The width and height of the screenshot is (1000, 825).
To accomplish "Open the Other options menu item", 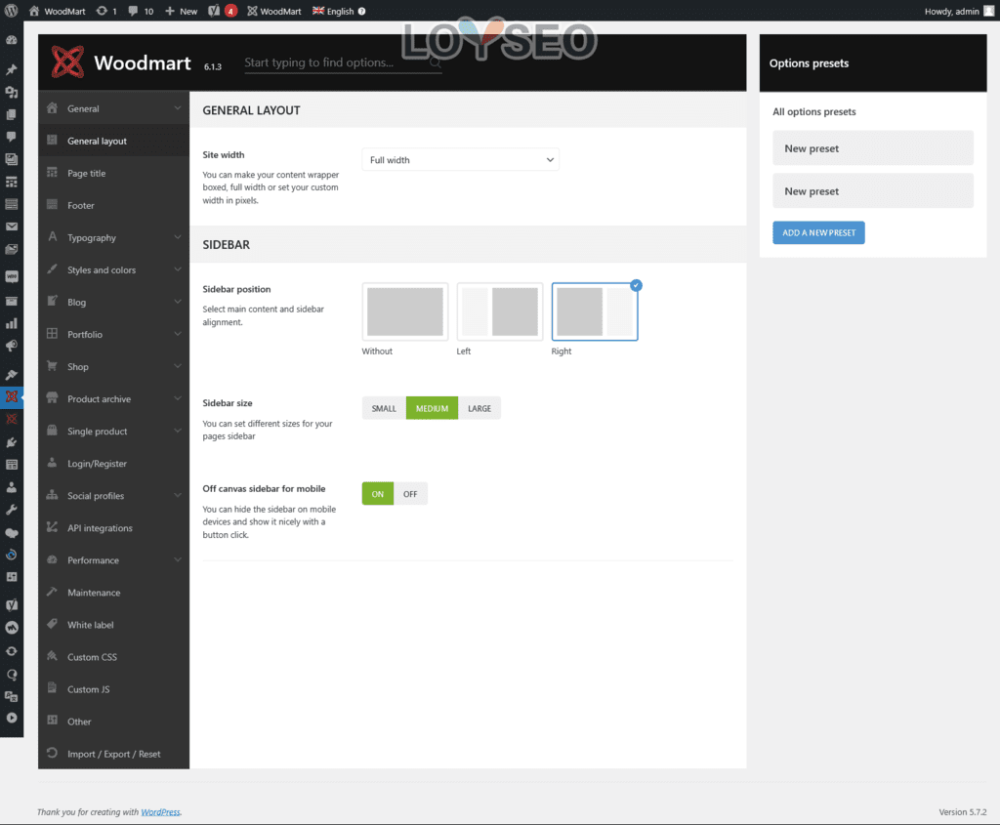I will 114,722.
